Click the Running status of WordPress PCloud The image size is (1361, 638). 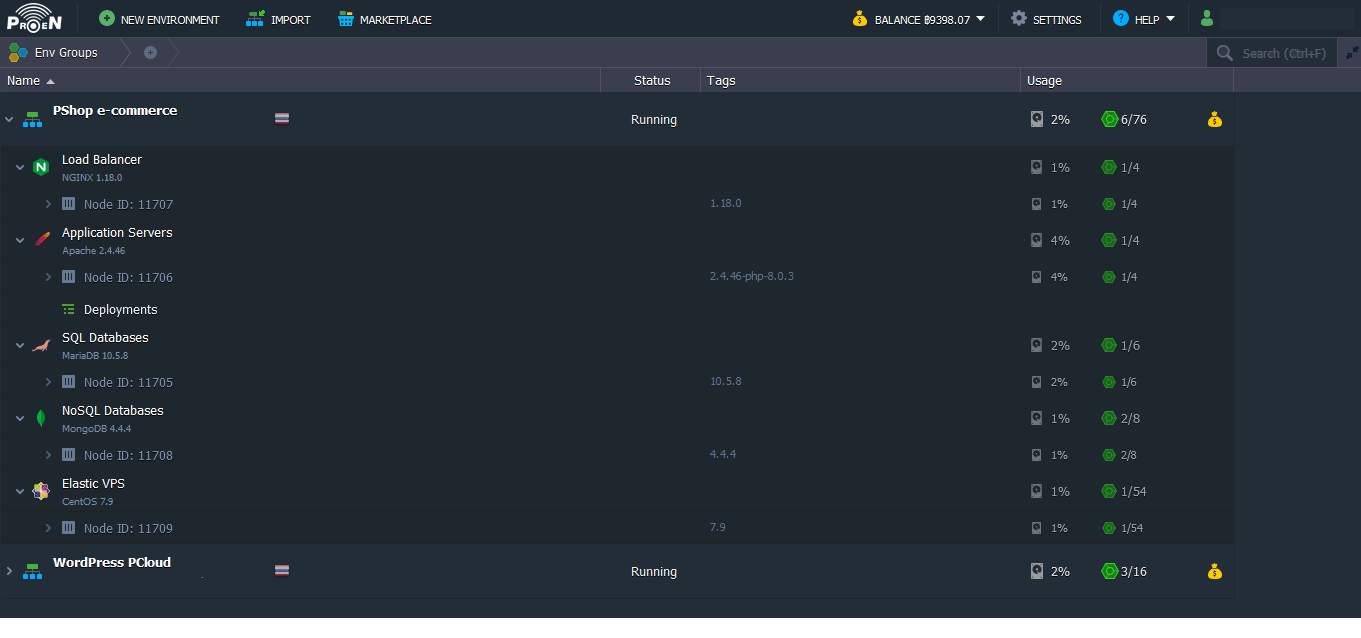click(x=654, y=572)
